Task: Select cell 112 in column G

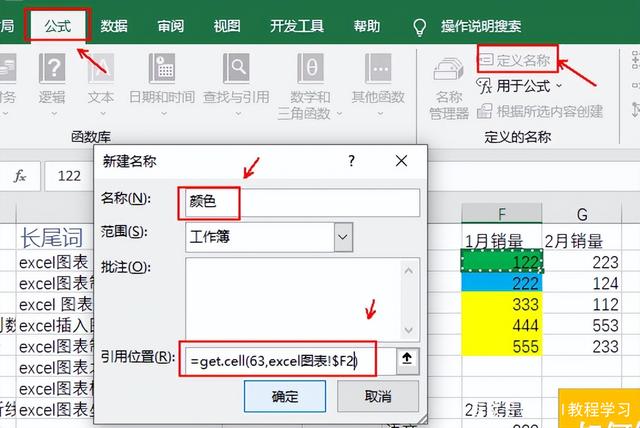Action: [x=582, y=304]
